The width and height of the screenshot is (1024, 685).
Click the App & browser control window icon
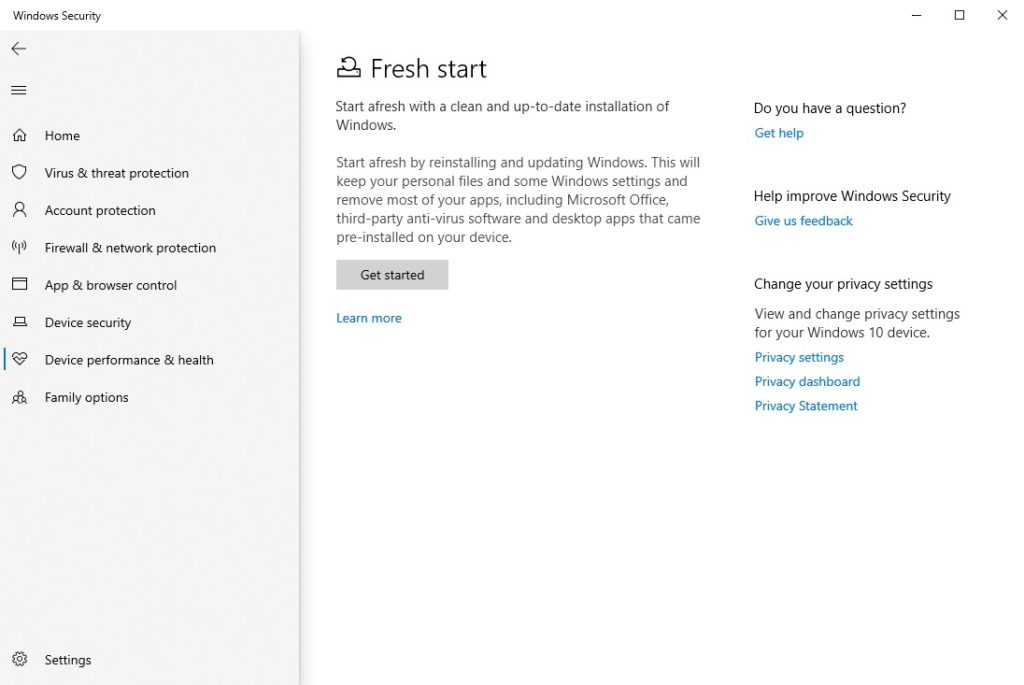19,285
